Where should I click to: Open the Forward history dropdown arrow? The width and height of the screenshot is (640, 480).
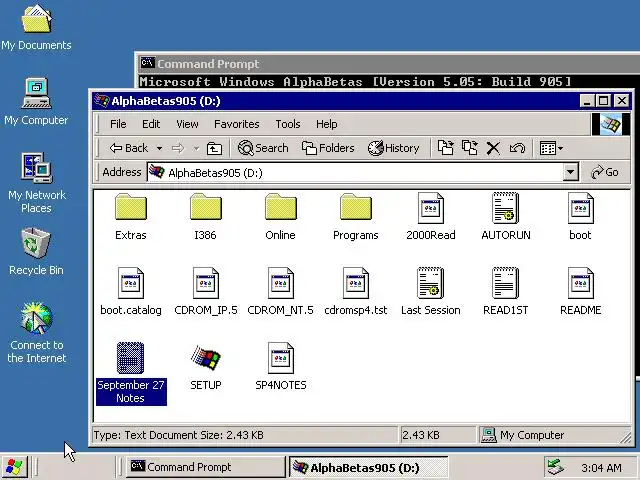(x=196, y=148)
